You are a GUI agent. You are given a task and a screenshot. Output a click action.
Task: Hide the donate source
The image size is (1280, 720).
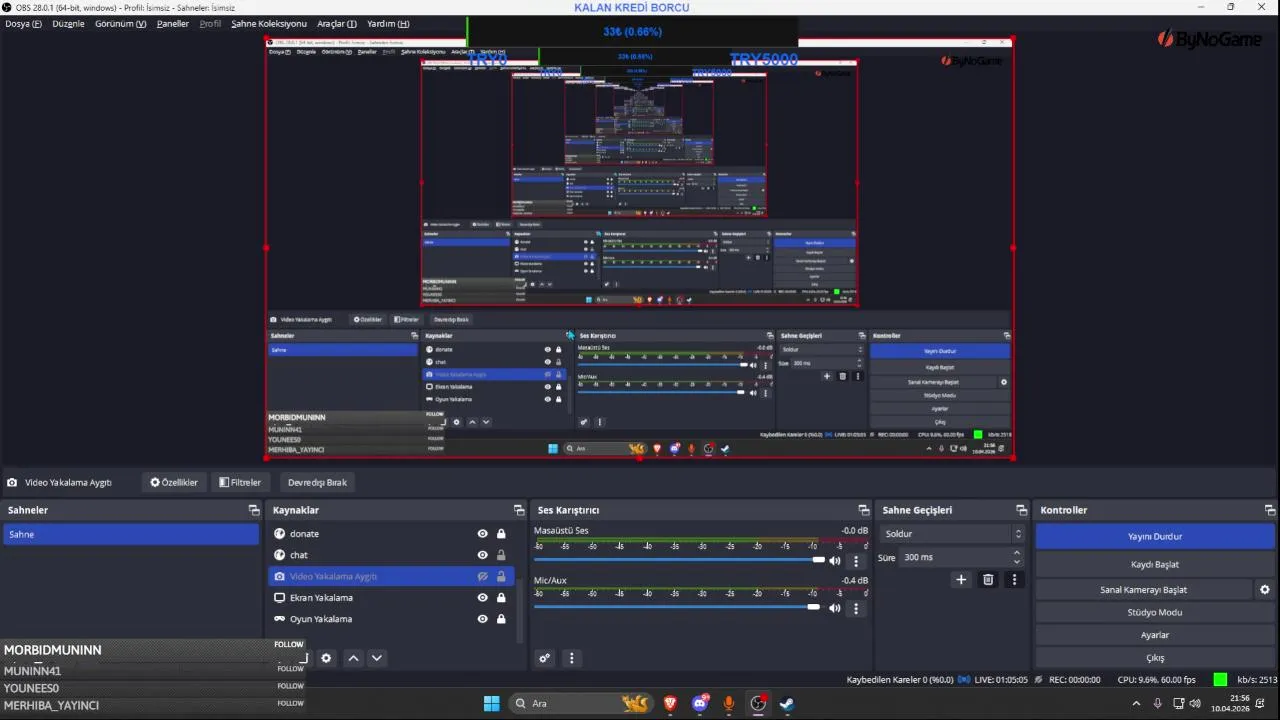click(x=483, y=534)
